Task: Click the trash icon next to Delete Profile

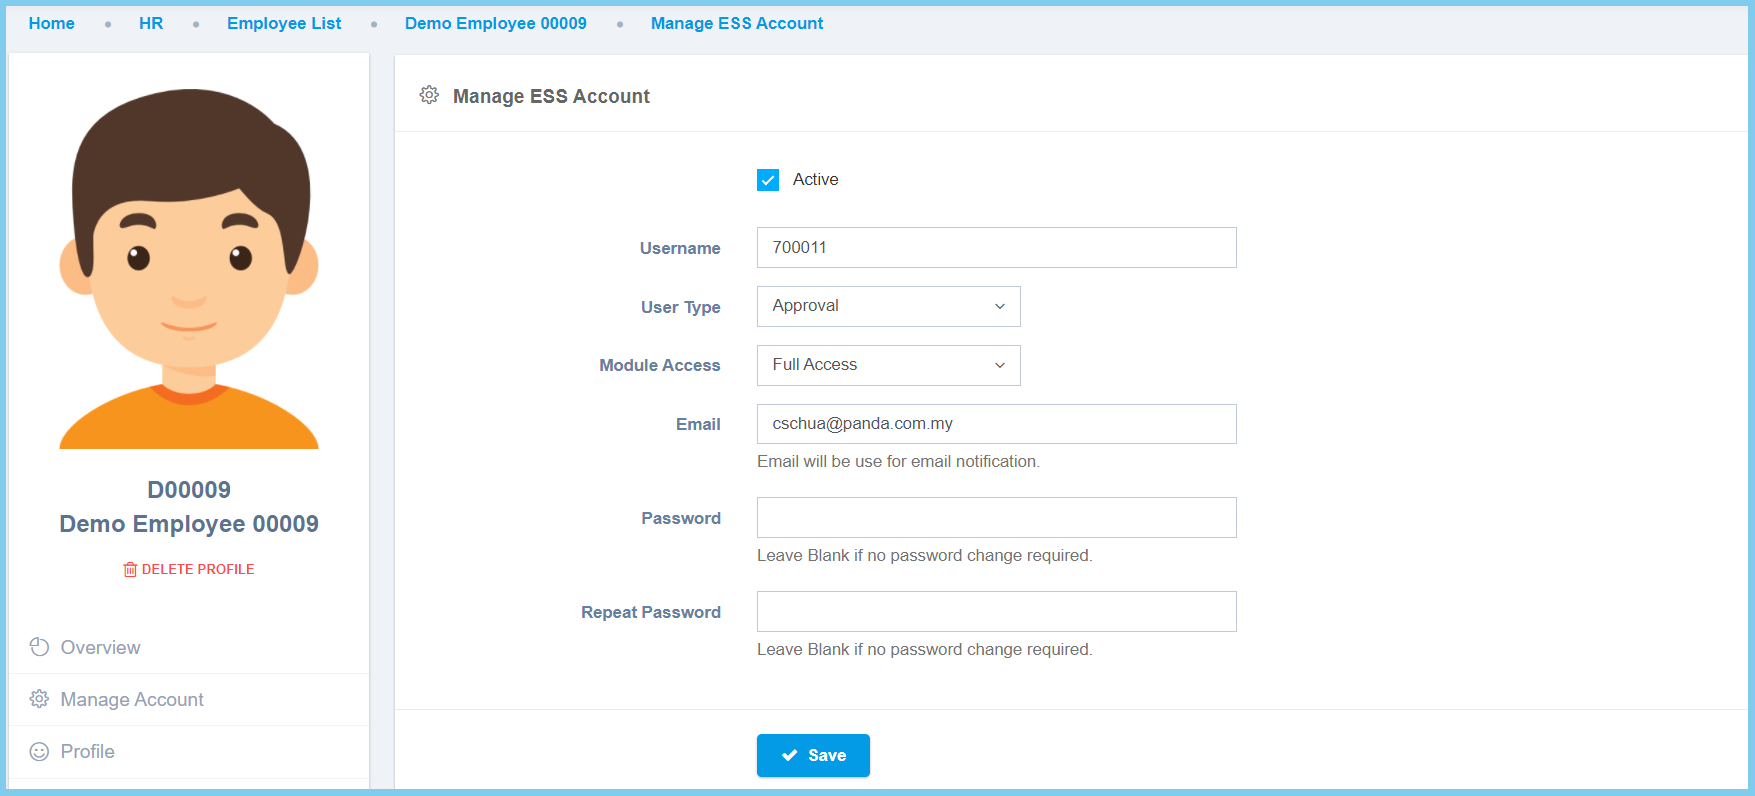Action: pos(130,569)
